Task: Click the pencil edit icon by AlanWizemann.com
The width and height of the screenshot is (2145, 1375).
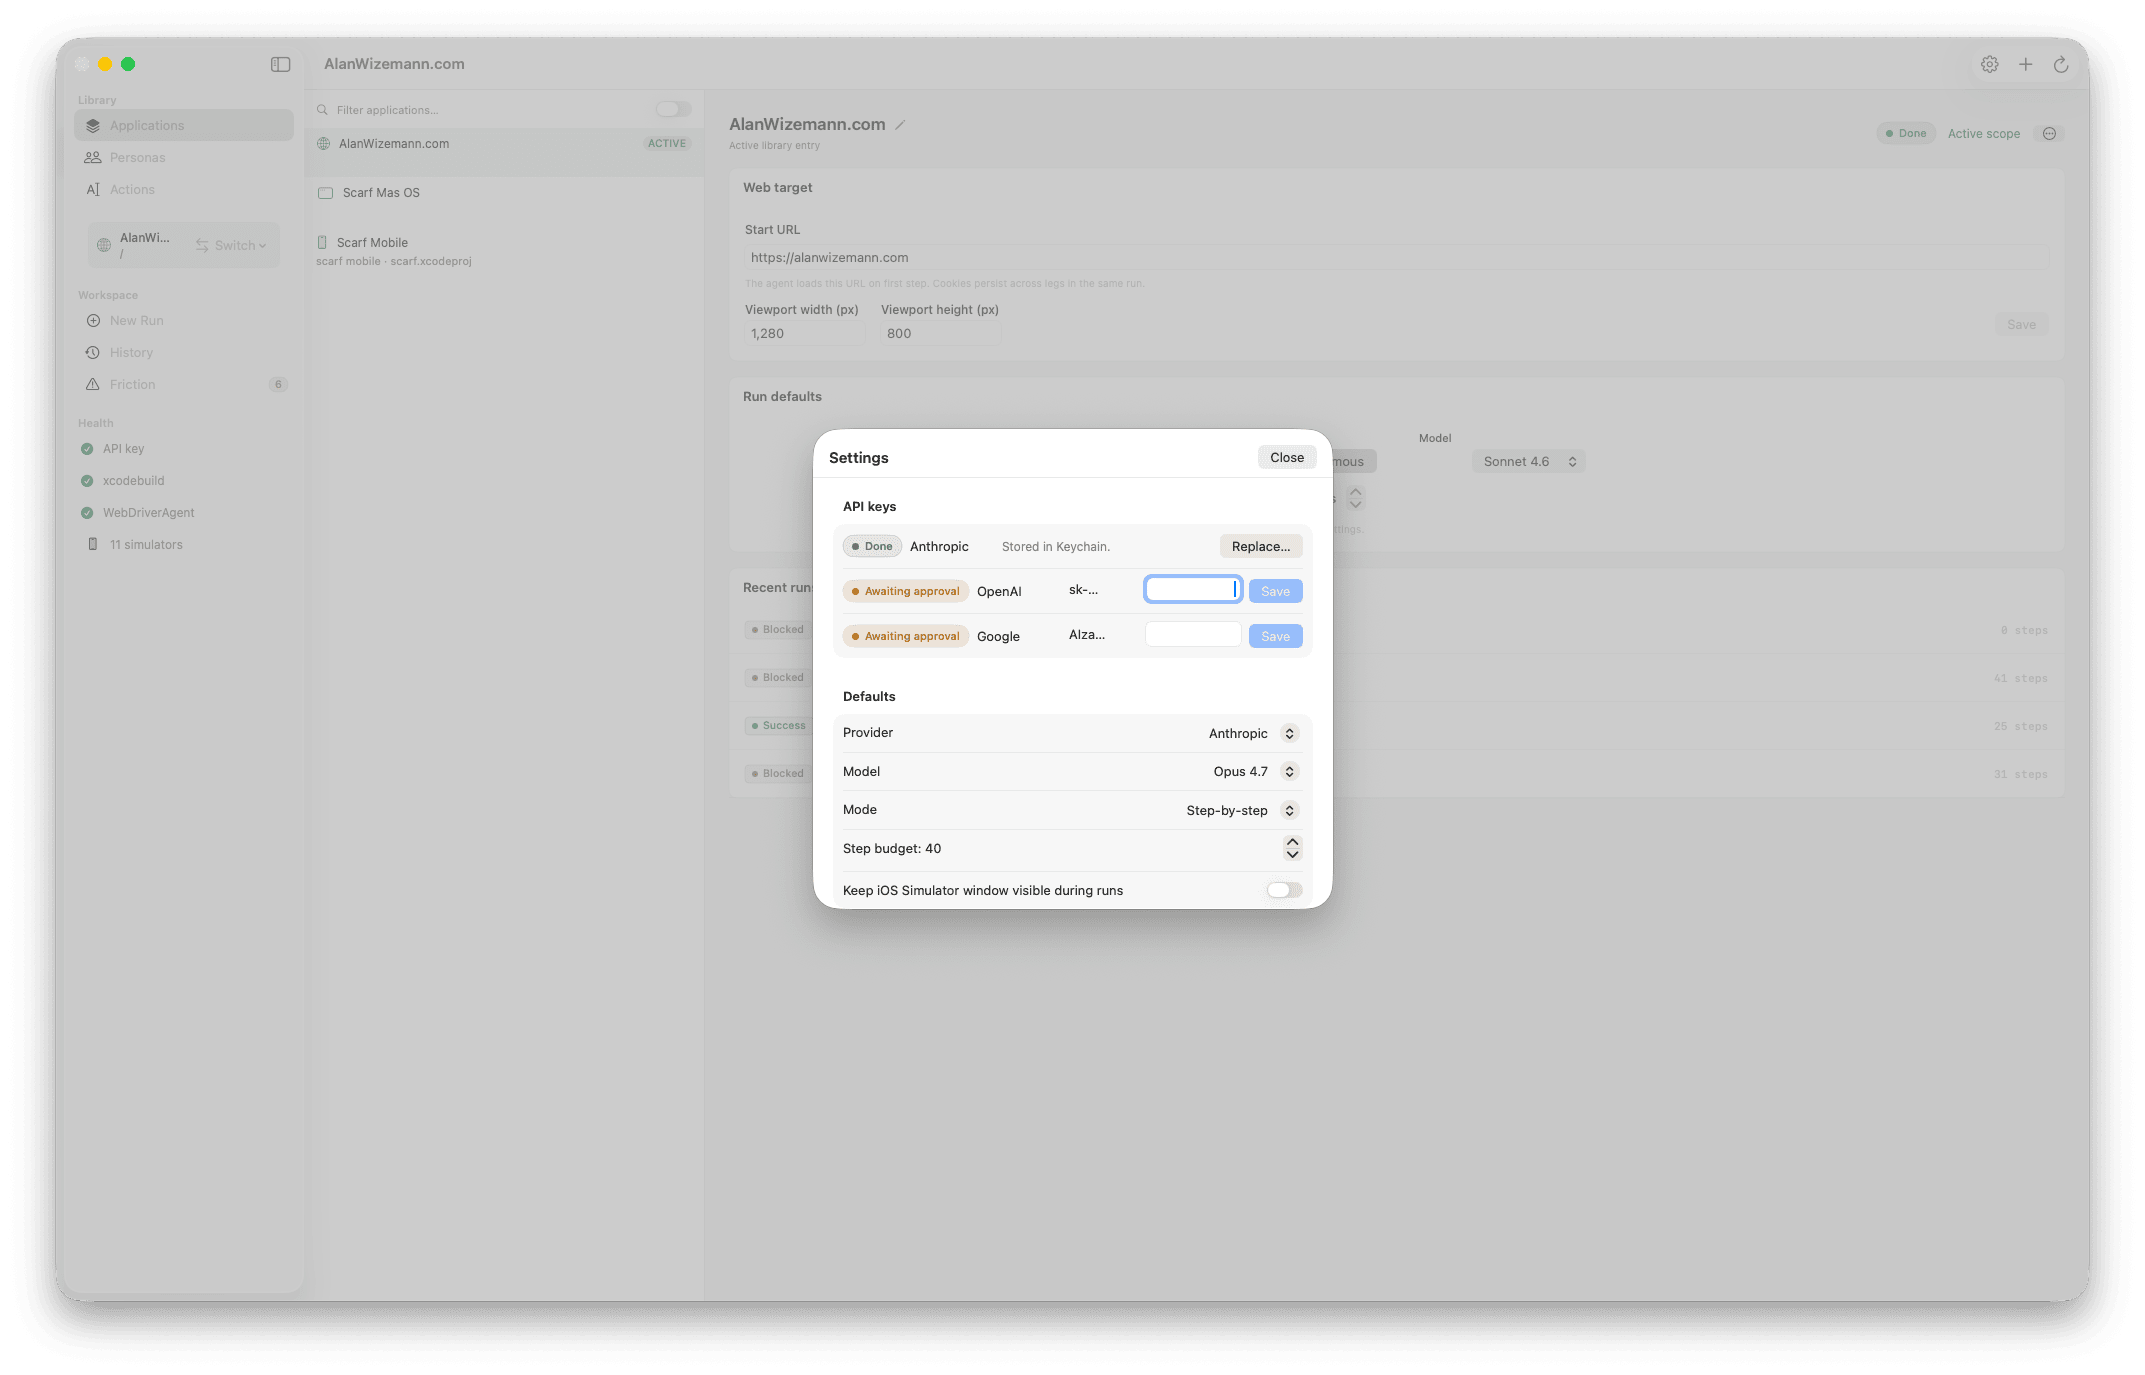Action: pos(900,125)
